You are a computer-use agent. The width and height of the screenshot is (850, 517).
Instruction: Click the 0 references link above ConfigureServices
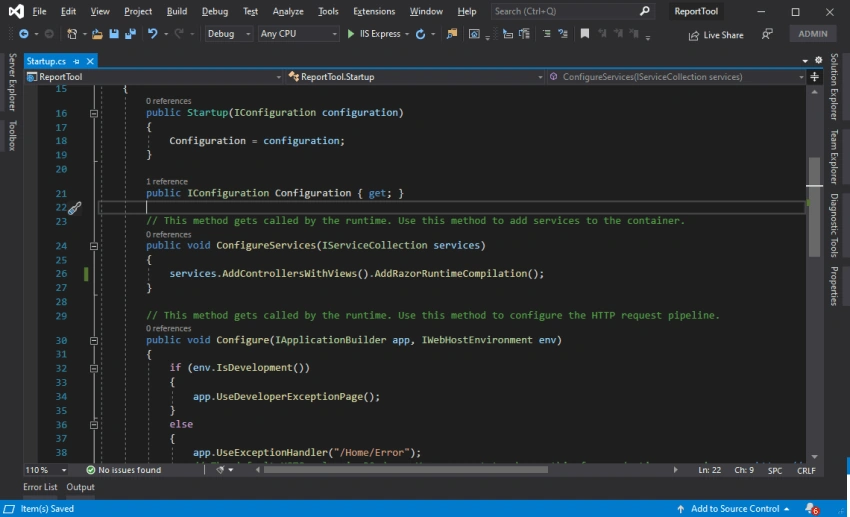pyautogui.click(x=169, y=235)
